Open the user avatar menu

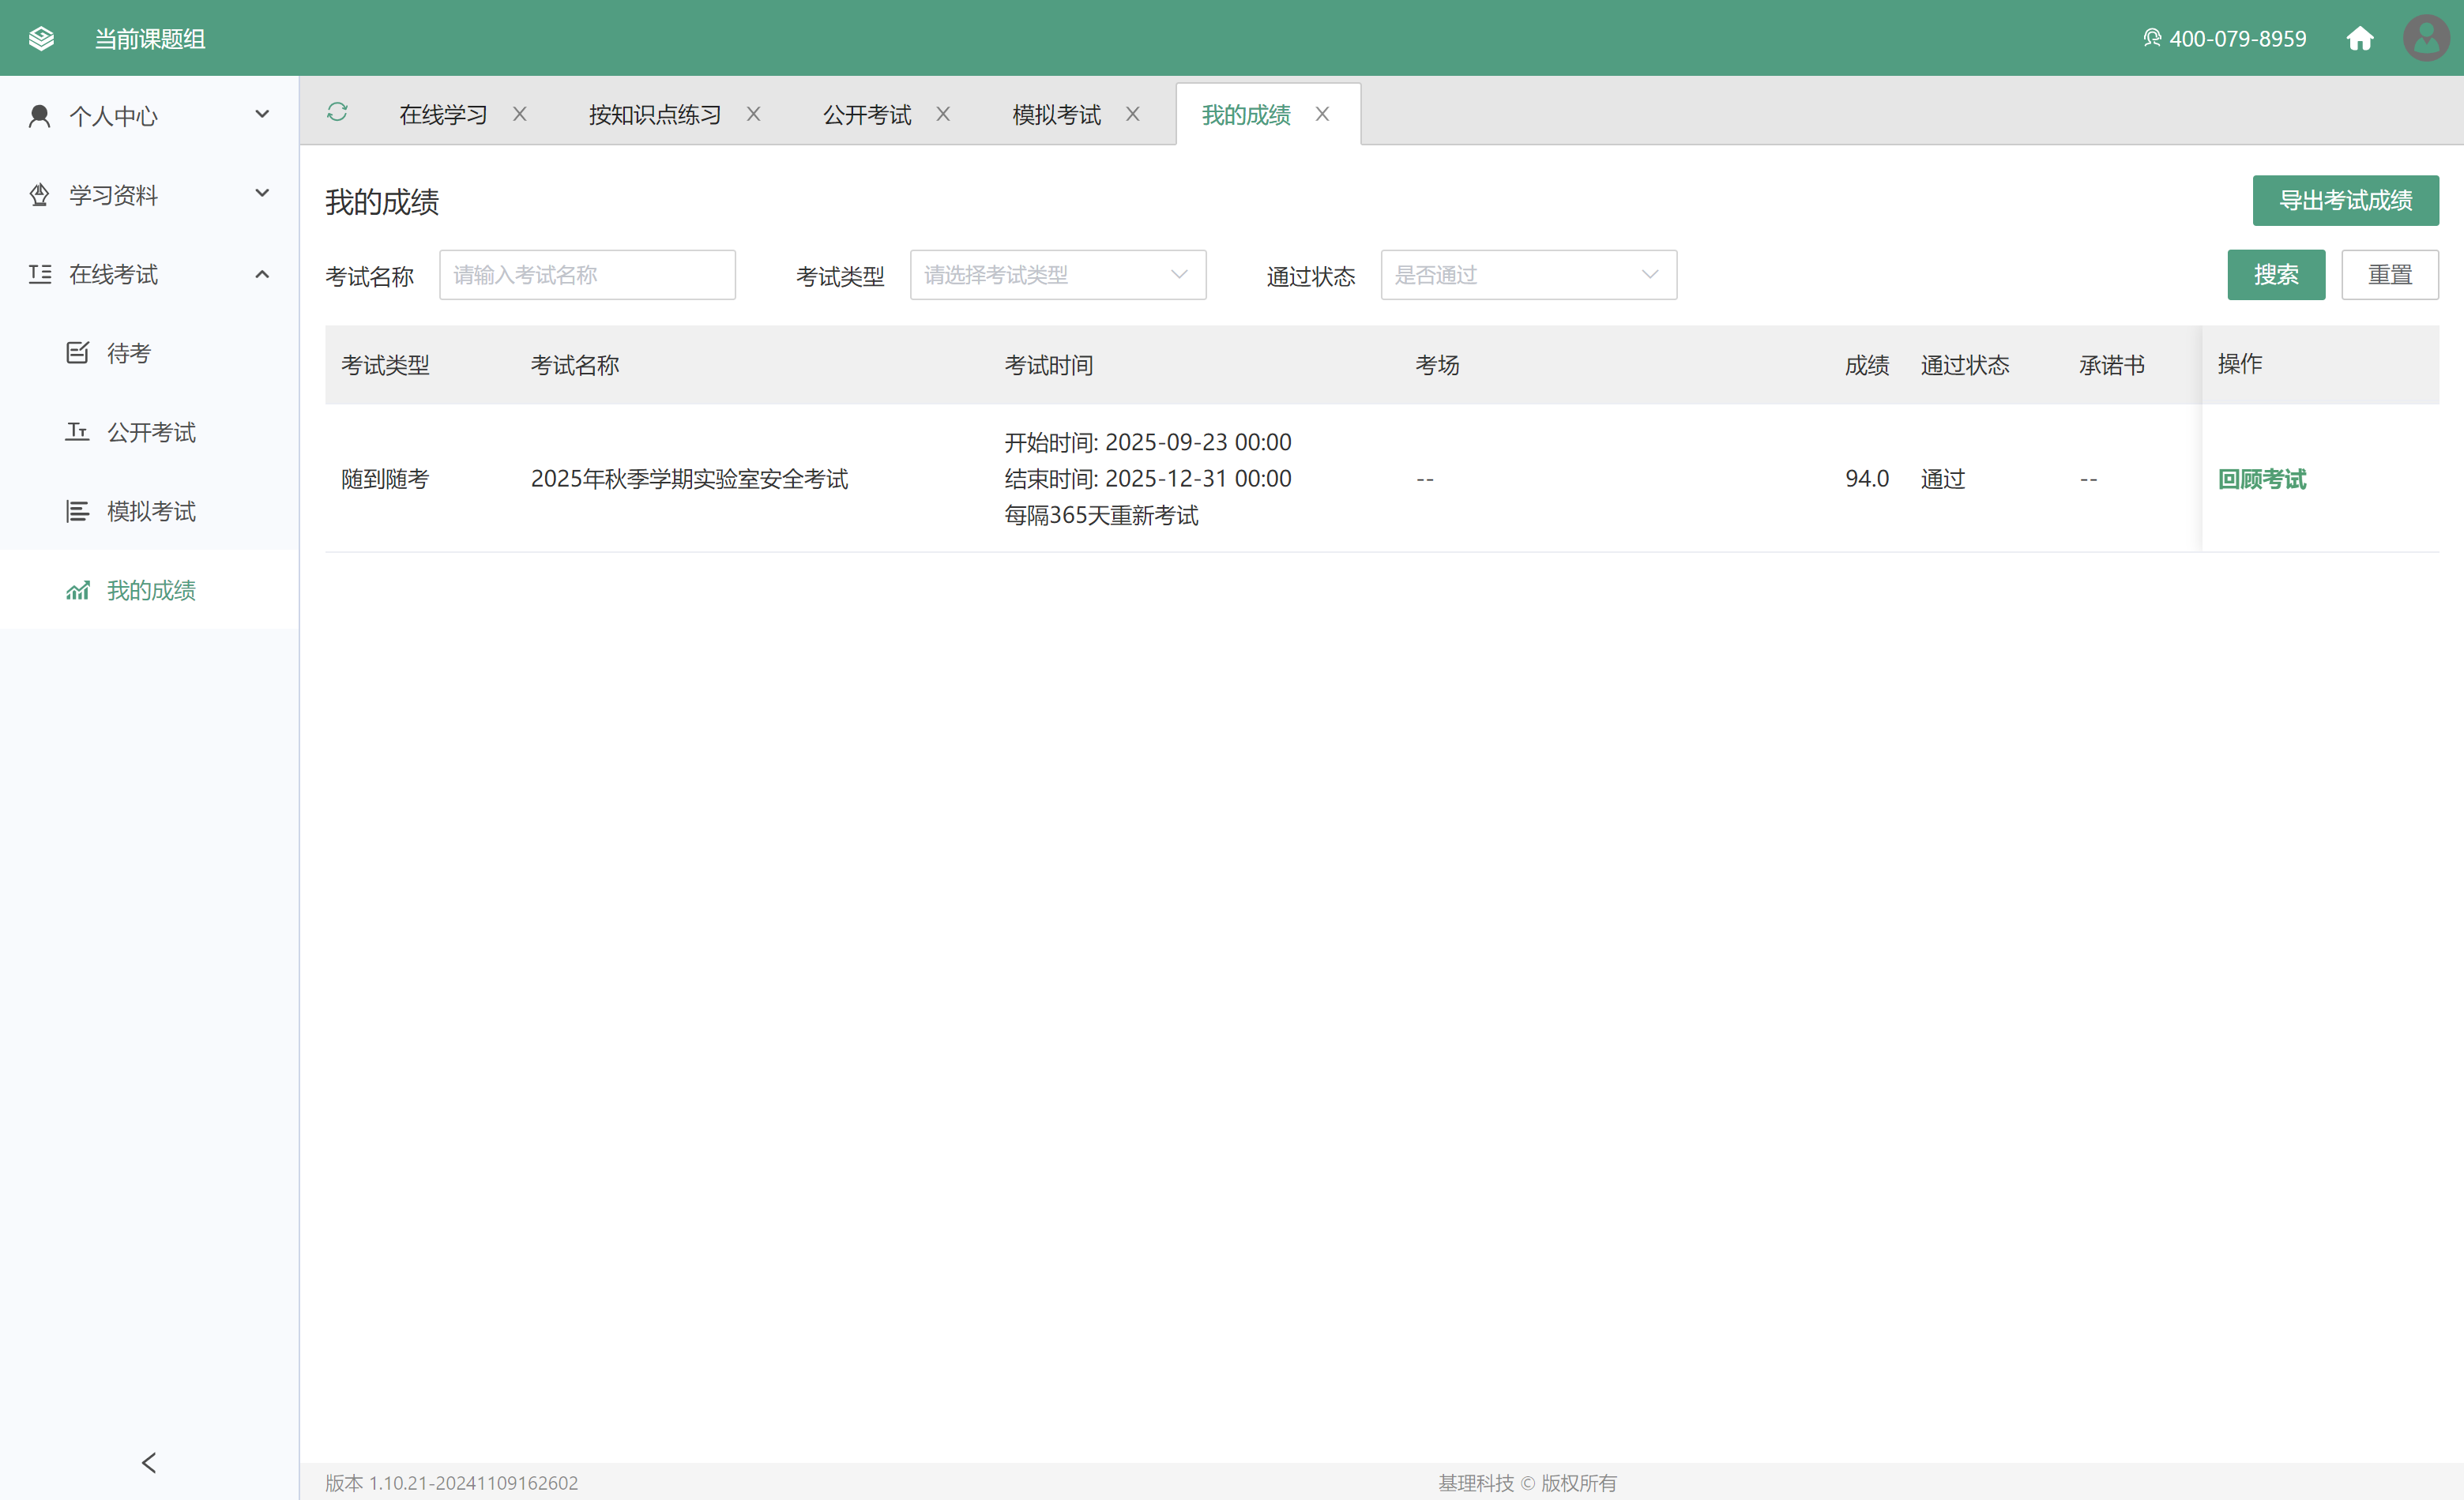click(2426, 38)
